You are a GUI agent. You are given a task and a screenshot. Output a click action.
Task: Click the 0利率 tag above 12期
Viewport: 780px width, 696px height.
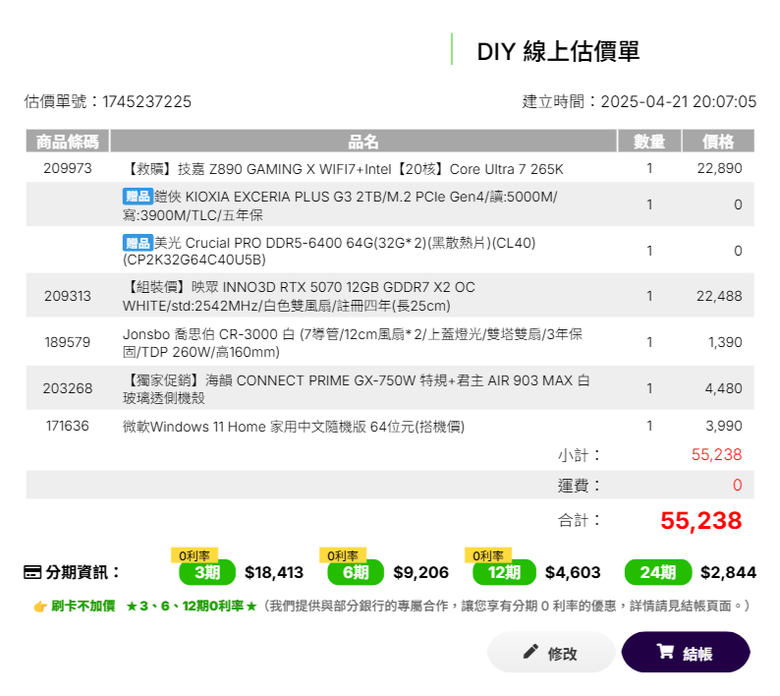click(488, 555)
